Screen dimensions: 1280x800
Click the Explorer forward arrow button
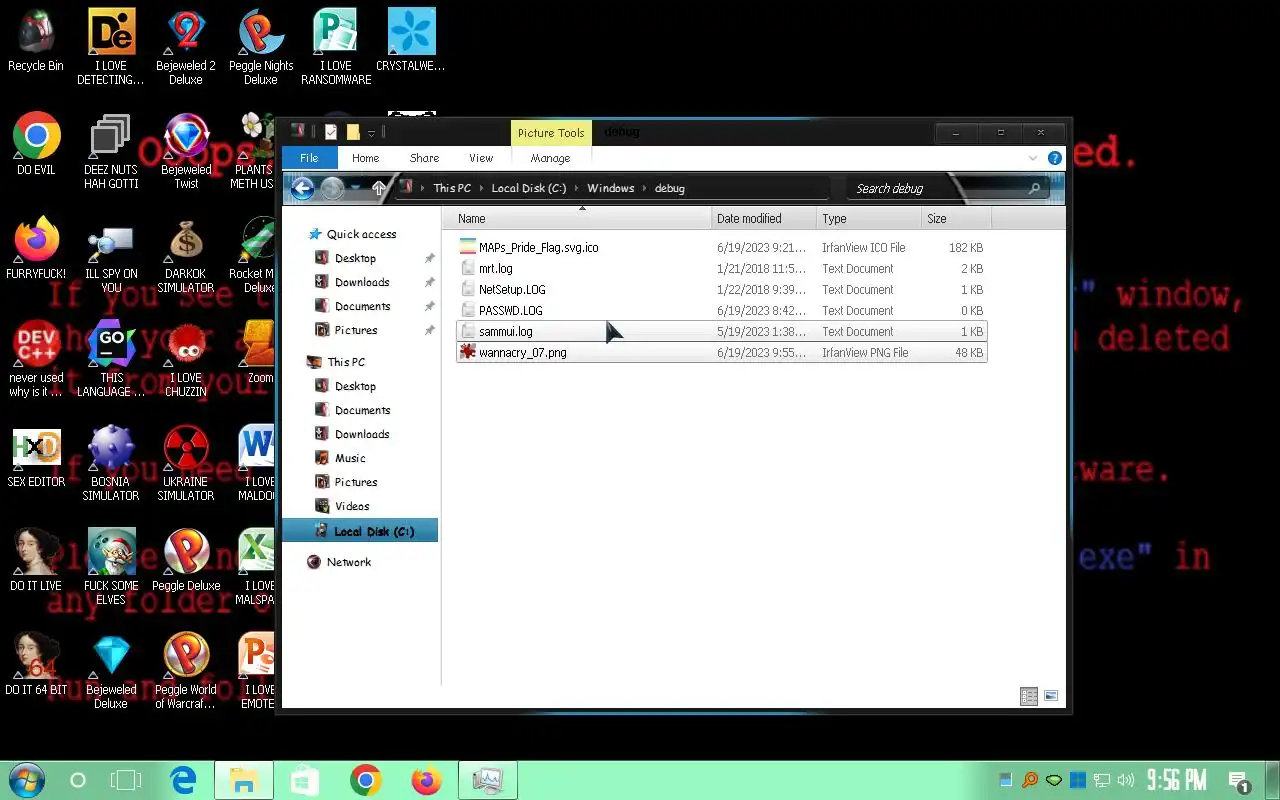point(332,188)
